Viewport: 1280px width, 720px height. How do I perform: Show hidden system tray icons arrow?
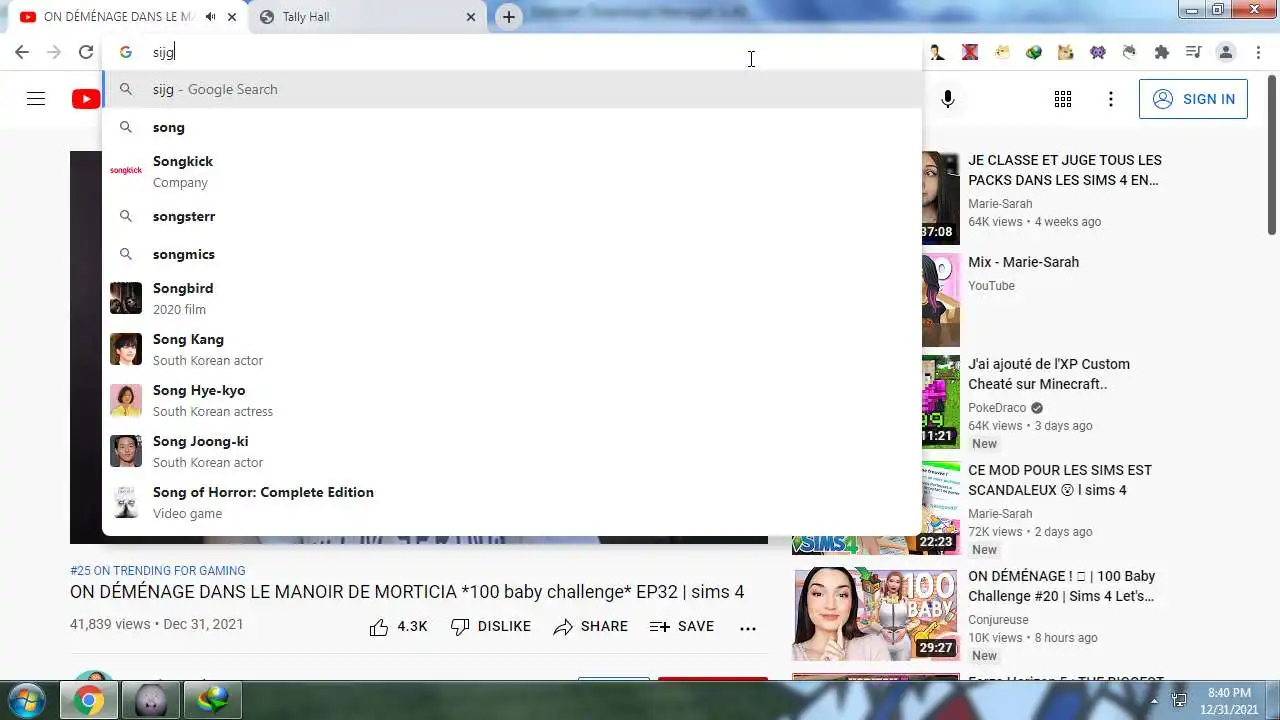pyautogui.click(x=1154, y=701)
